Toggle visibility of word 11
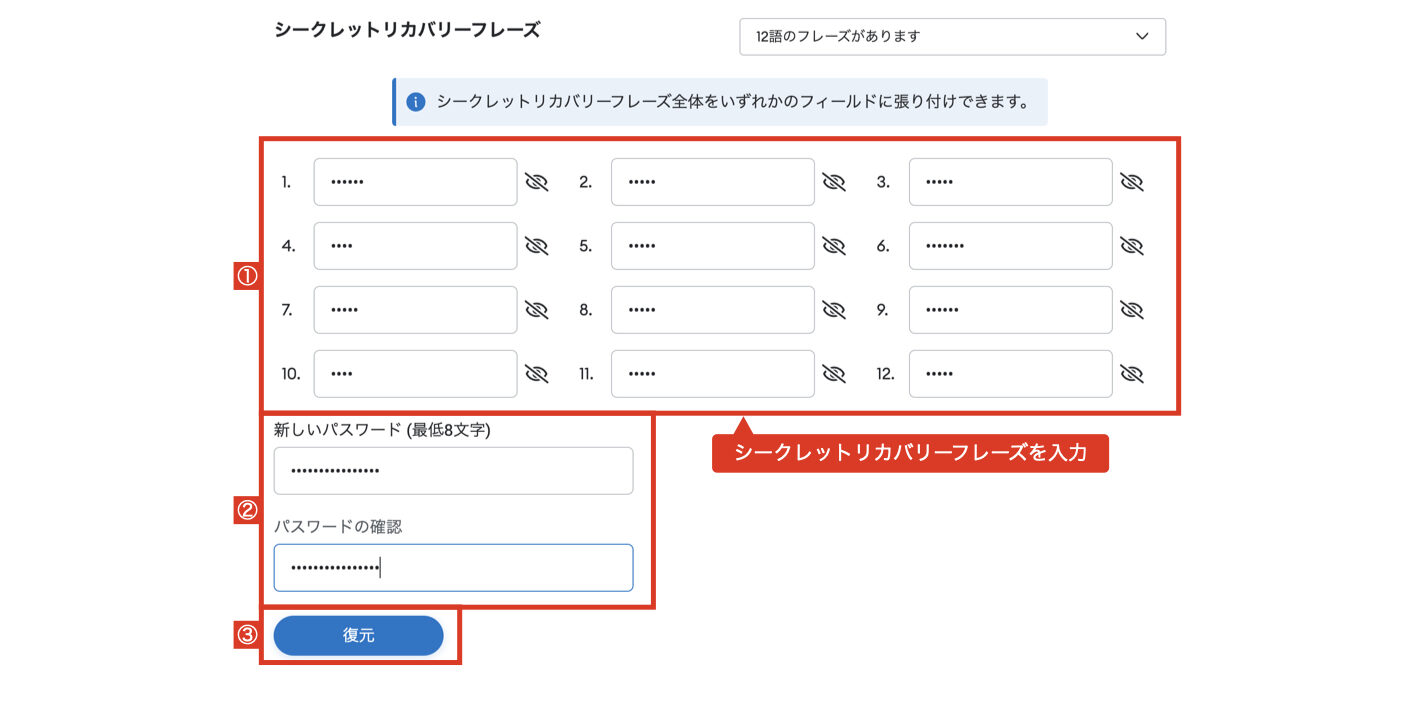 pyautogui.click(x=834, y=374)
